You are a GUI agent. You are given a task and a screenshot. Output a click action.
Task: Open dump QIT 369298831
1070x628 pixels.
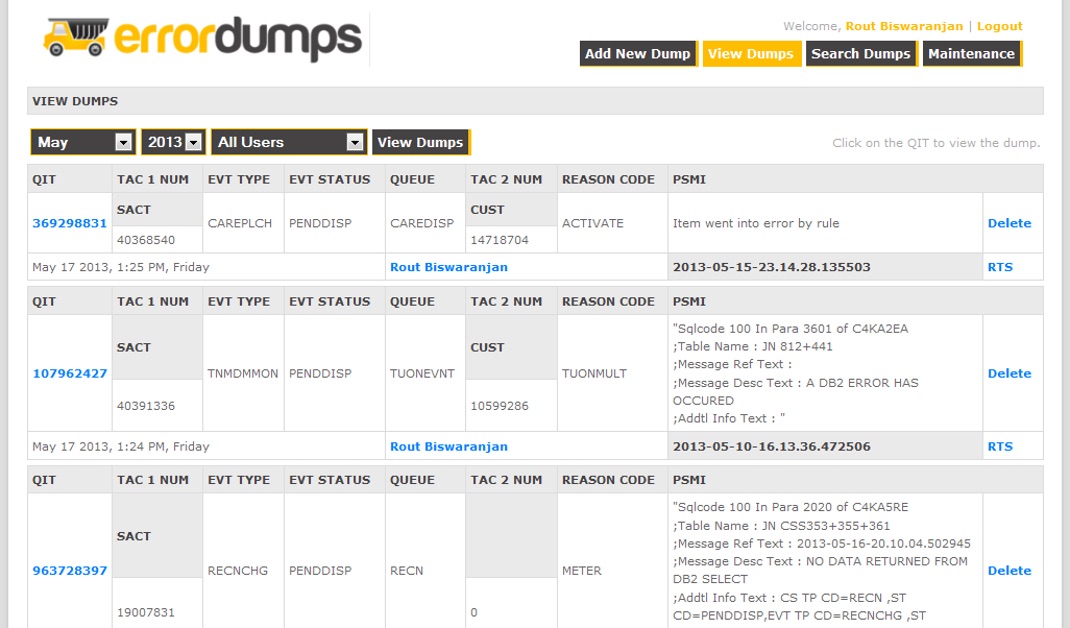(70, 223)
